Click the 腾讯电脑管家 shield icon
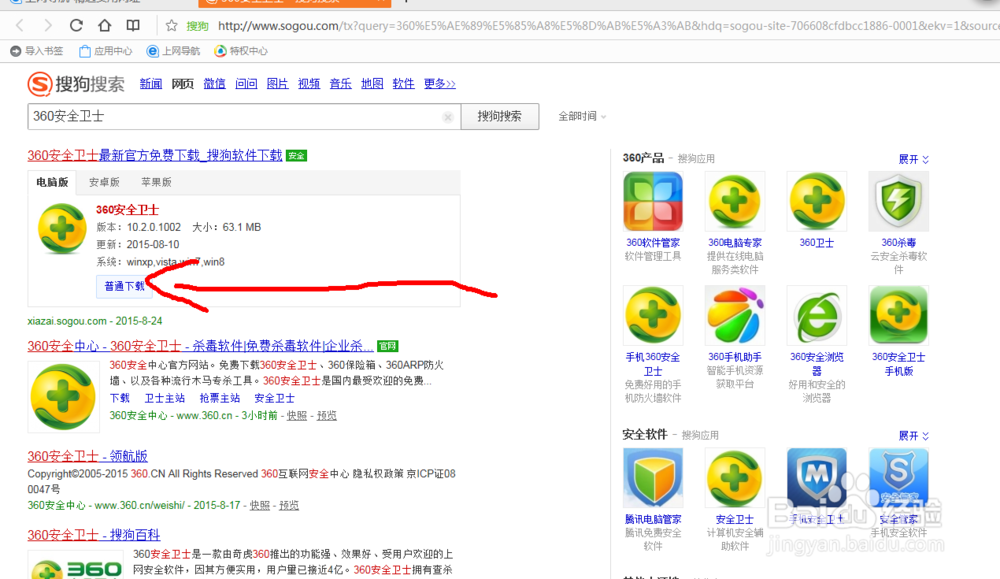The image size is (1000, 579). (x=653, y=478)
